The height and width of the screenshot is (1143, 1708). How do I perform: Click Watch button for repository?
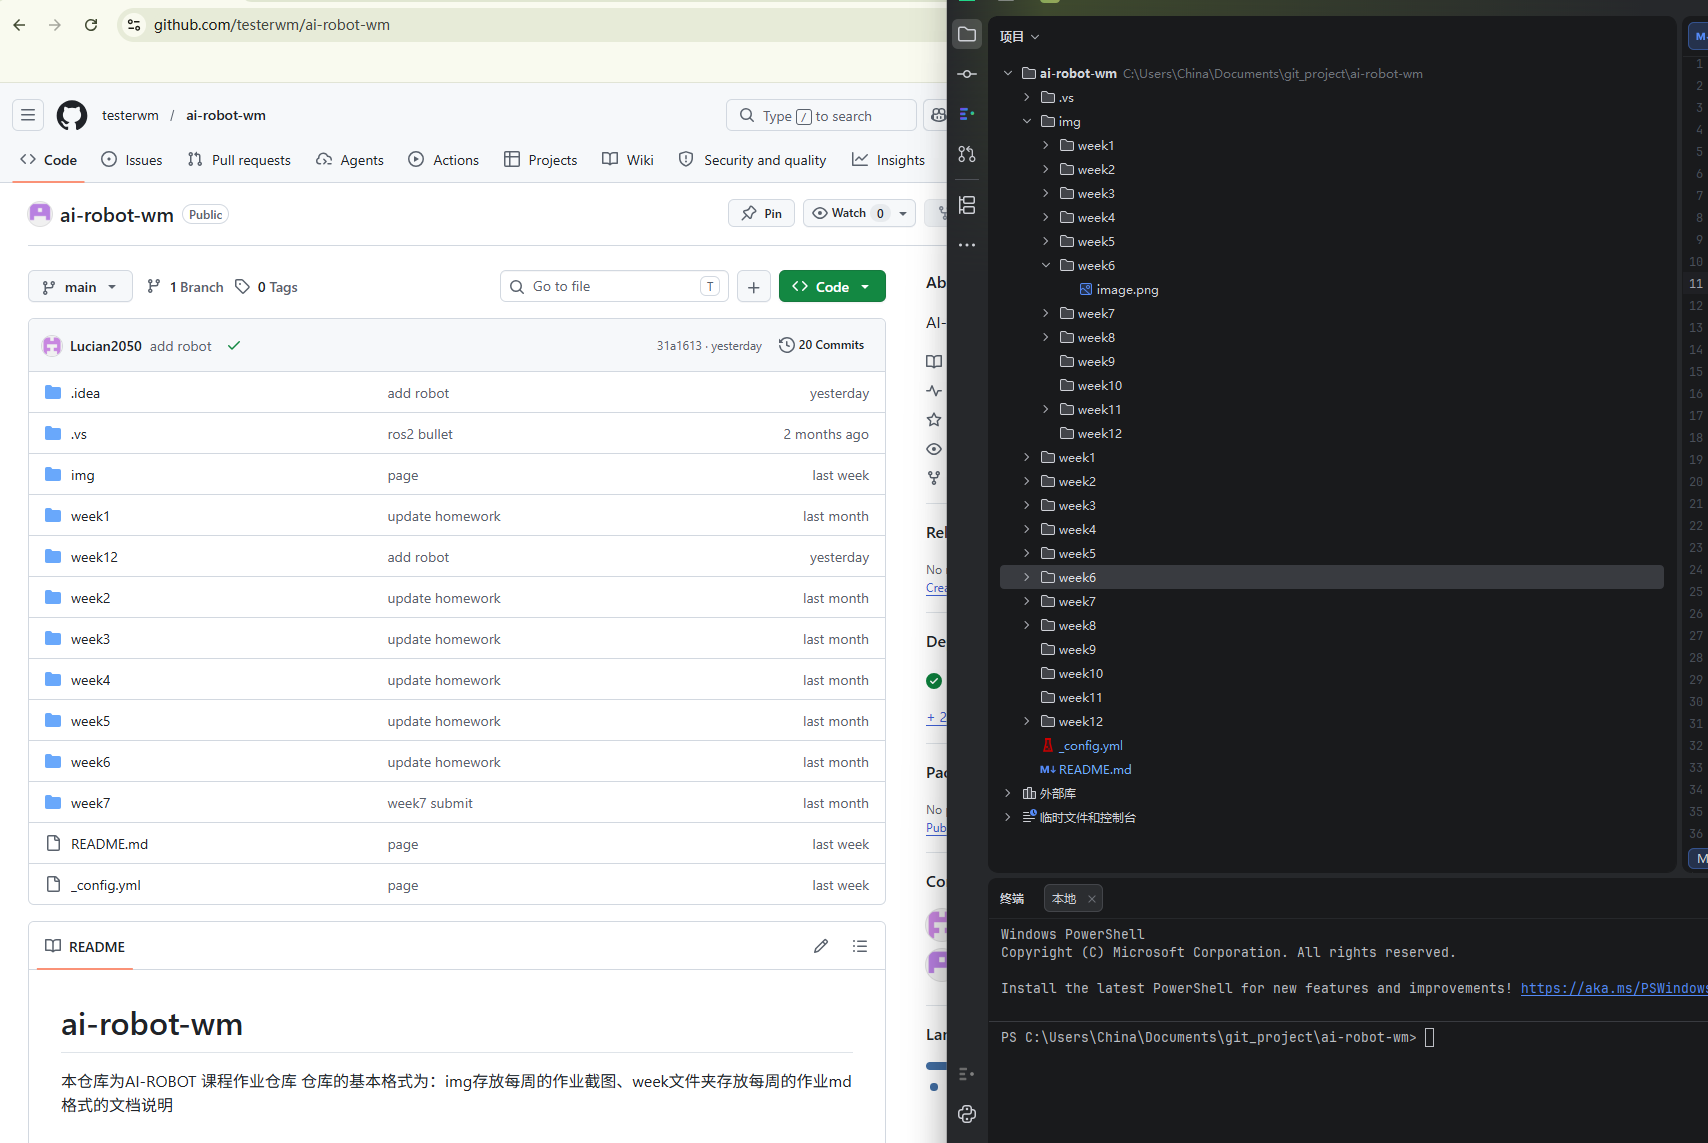[x=848, y=213]
